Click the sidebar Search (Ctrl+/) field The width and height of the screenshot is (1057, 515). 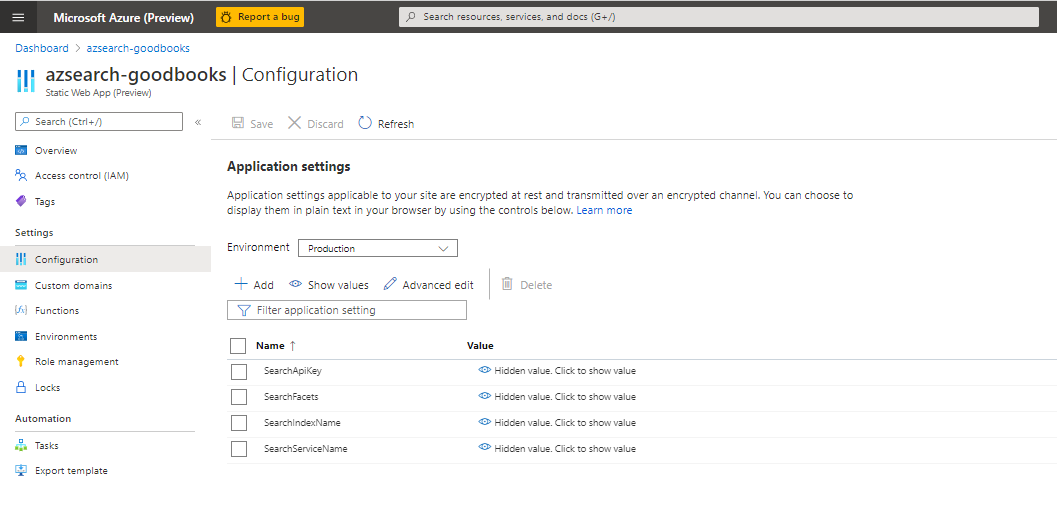(98, 121)
